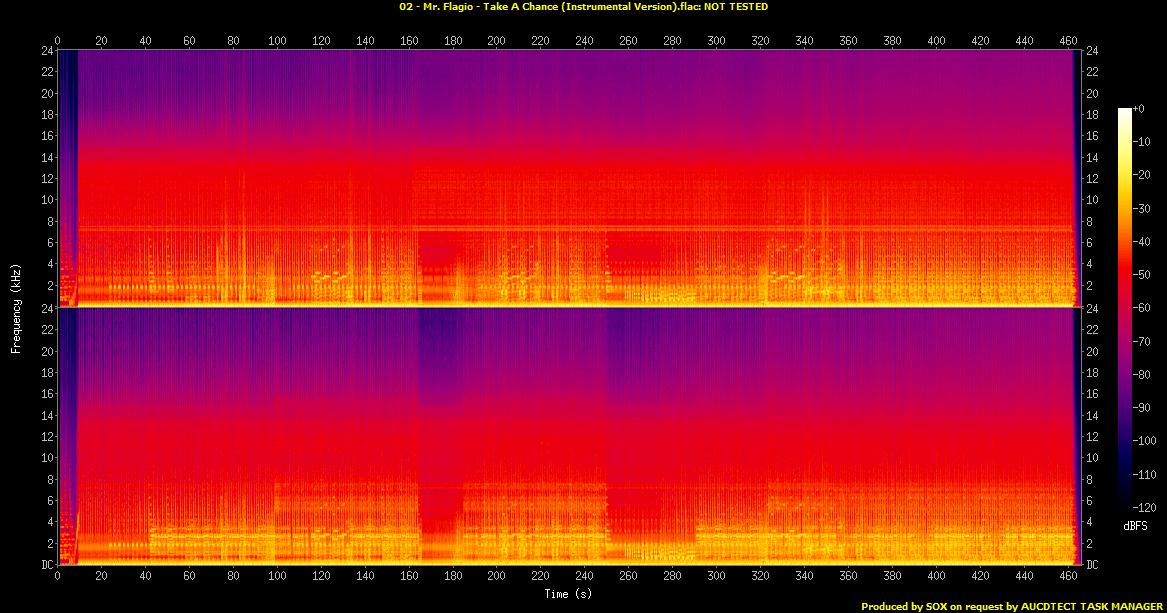Click the dBFS color gradient scale bar
Viewport: 1167px width, 613px height.
point(1125,307)
